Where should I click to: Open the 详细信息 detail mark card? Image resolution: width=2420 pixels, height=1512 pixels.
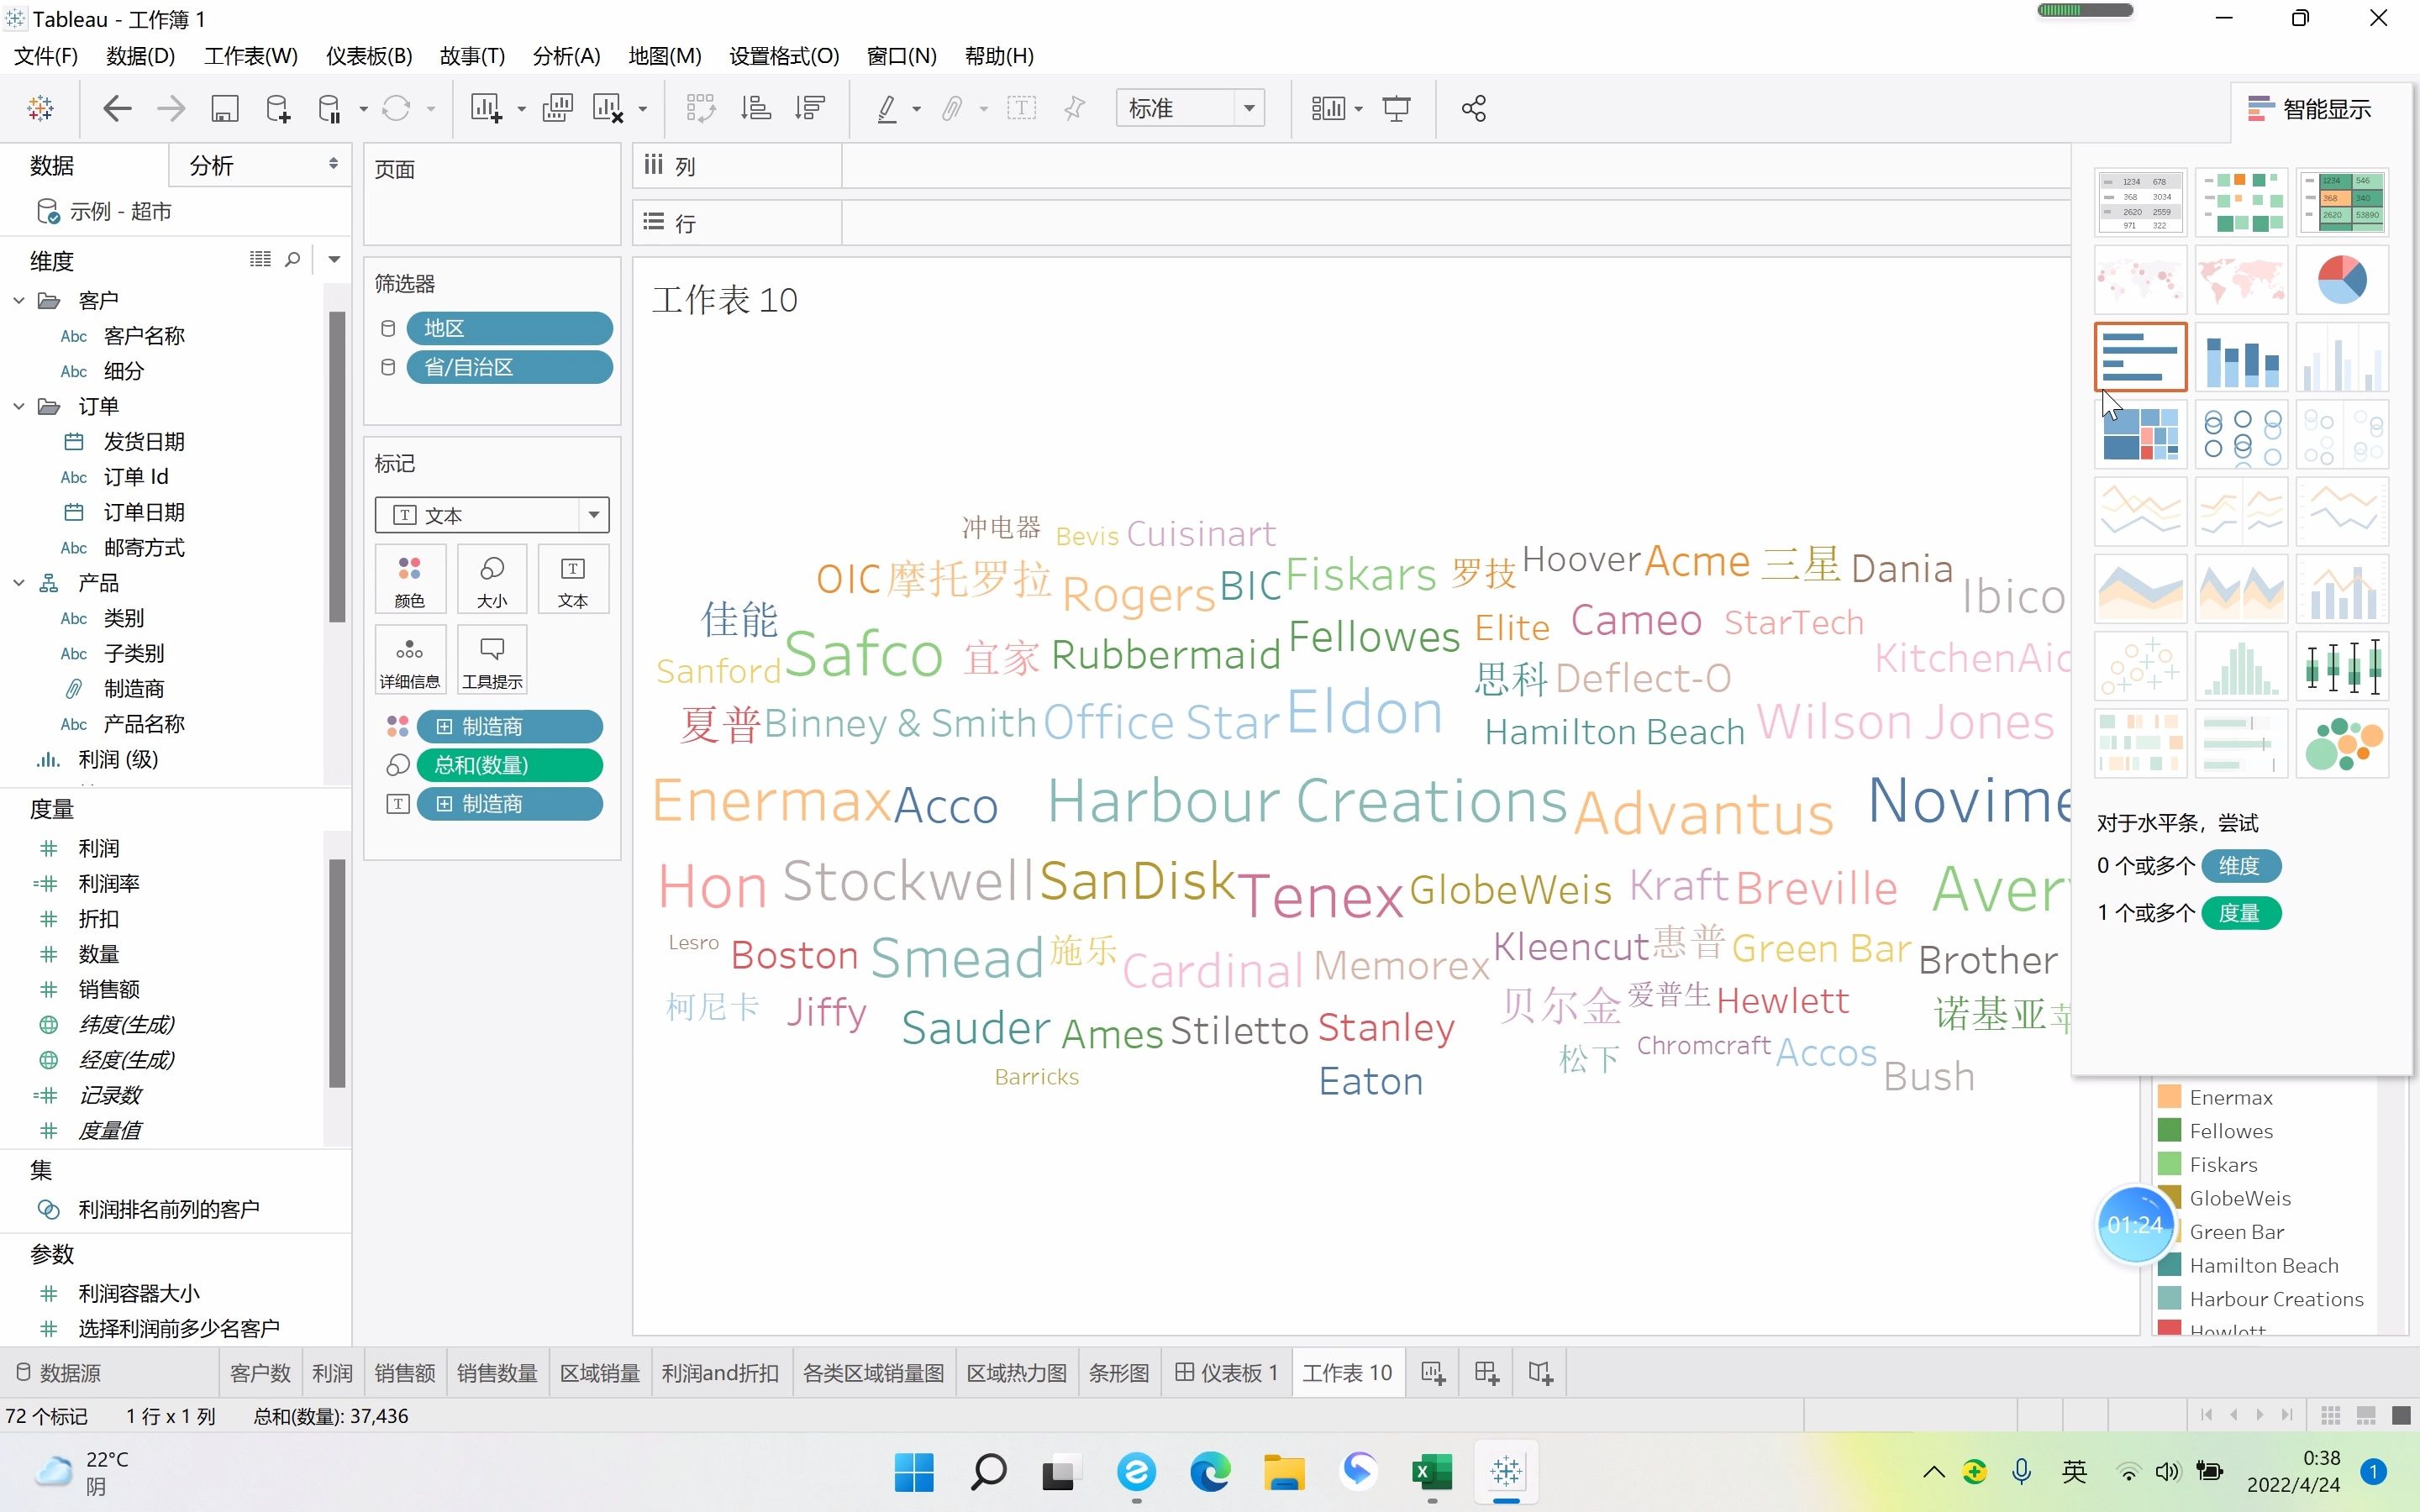pyautogui.click(x=409, y=660)
